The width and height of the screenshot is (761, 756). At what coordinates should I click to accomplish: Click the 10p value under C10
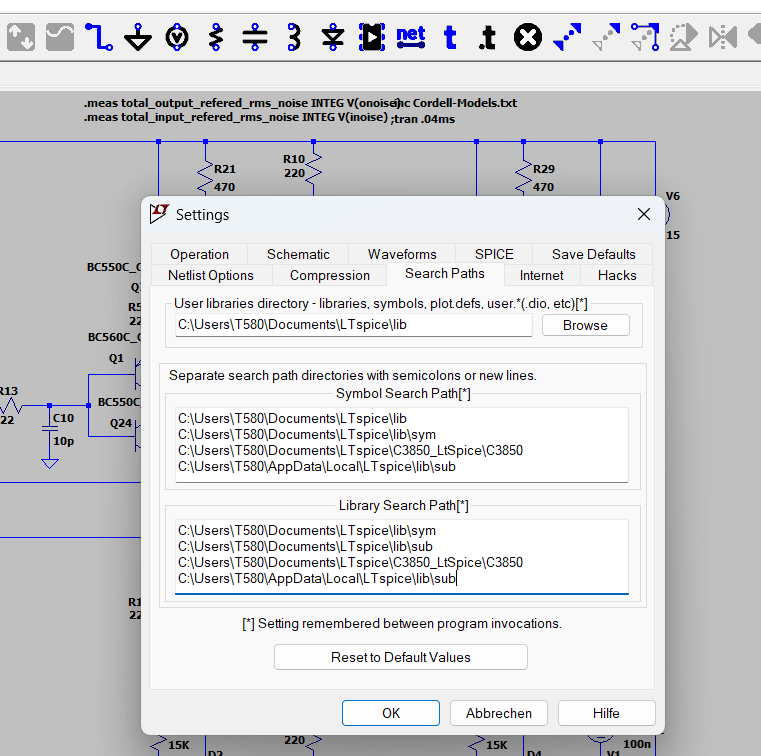pyautogui.click(x=64, y=441)
